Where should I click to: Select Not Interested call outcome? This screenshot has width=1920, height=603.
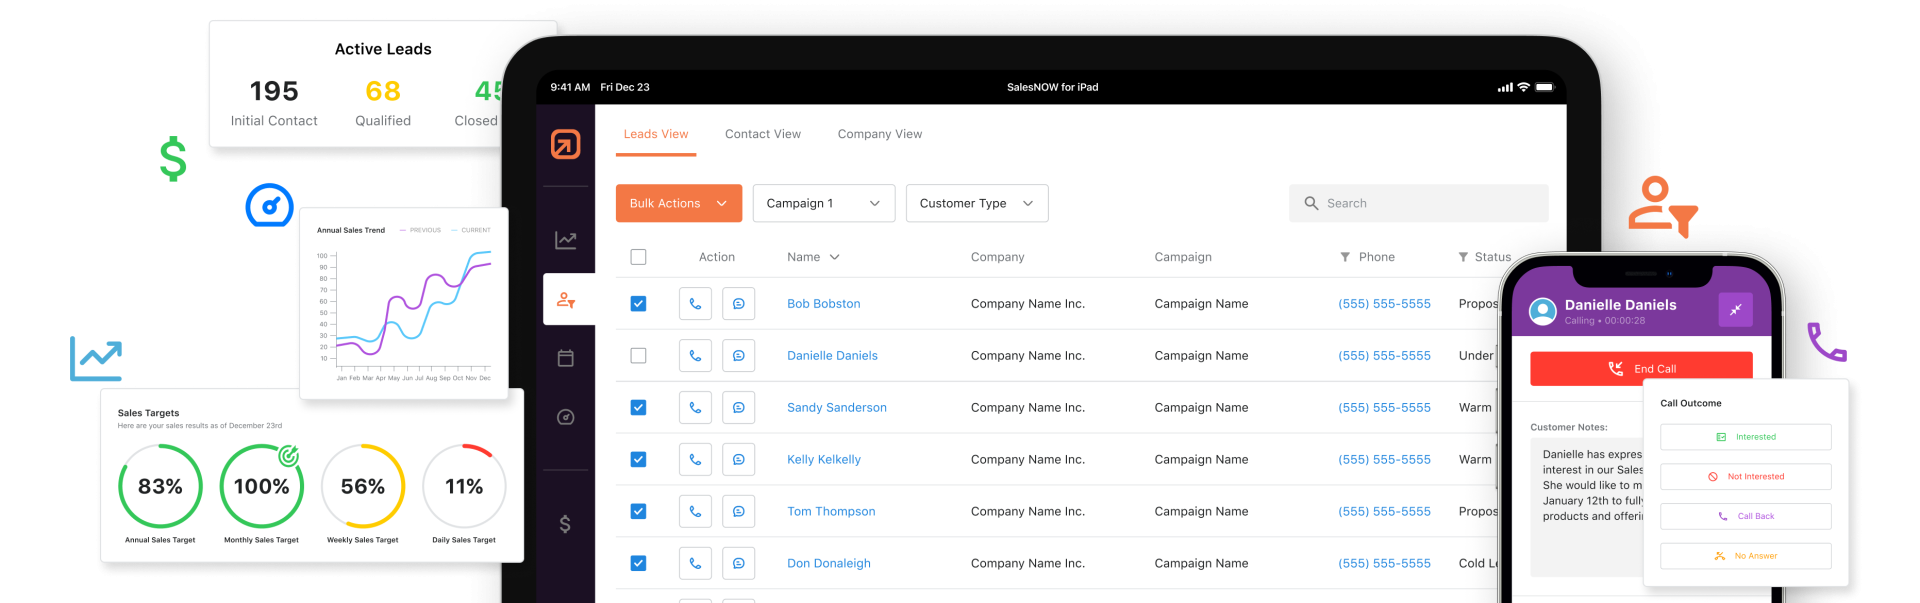point(1746,477)
